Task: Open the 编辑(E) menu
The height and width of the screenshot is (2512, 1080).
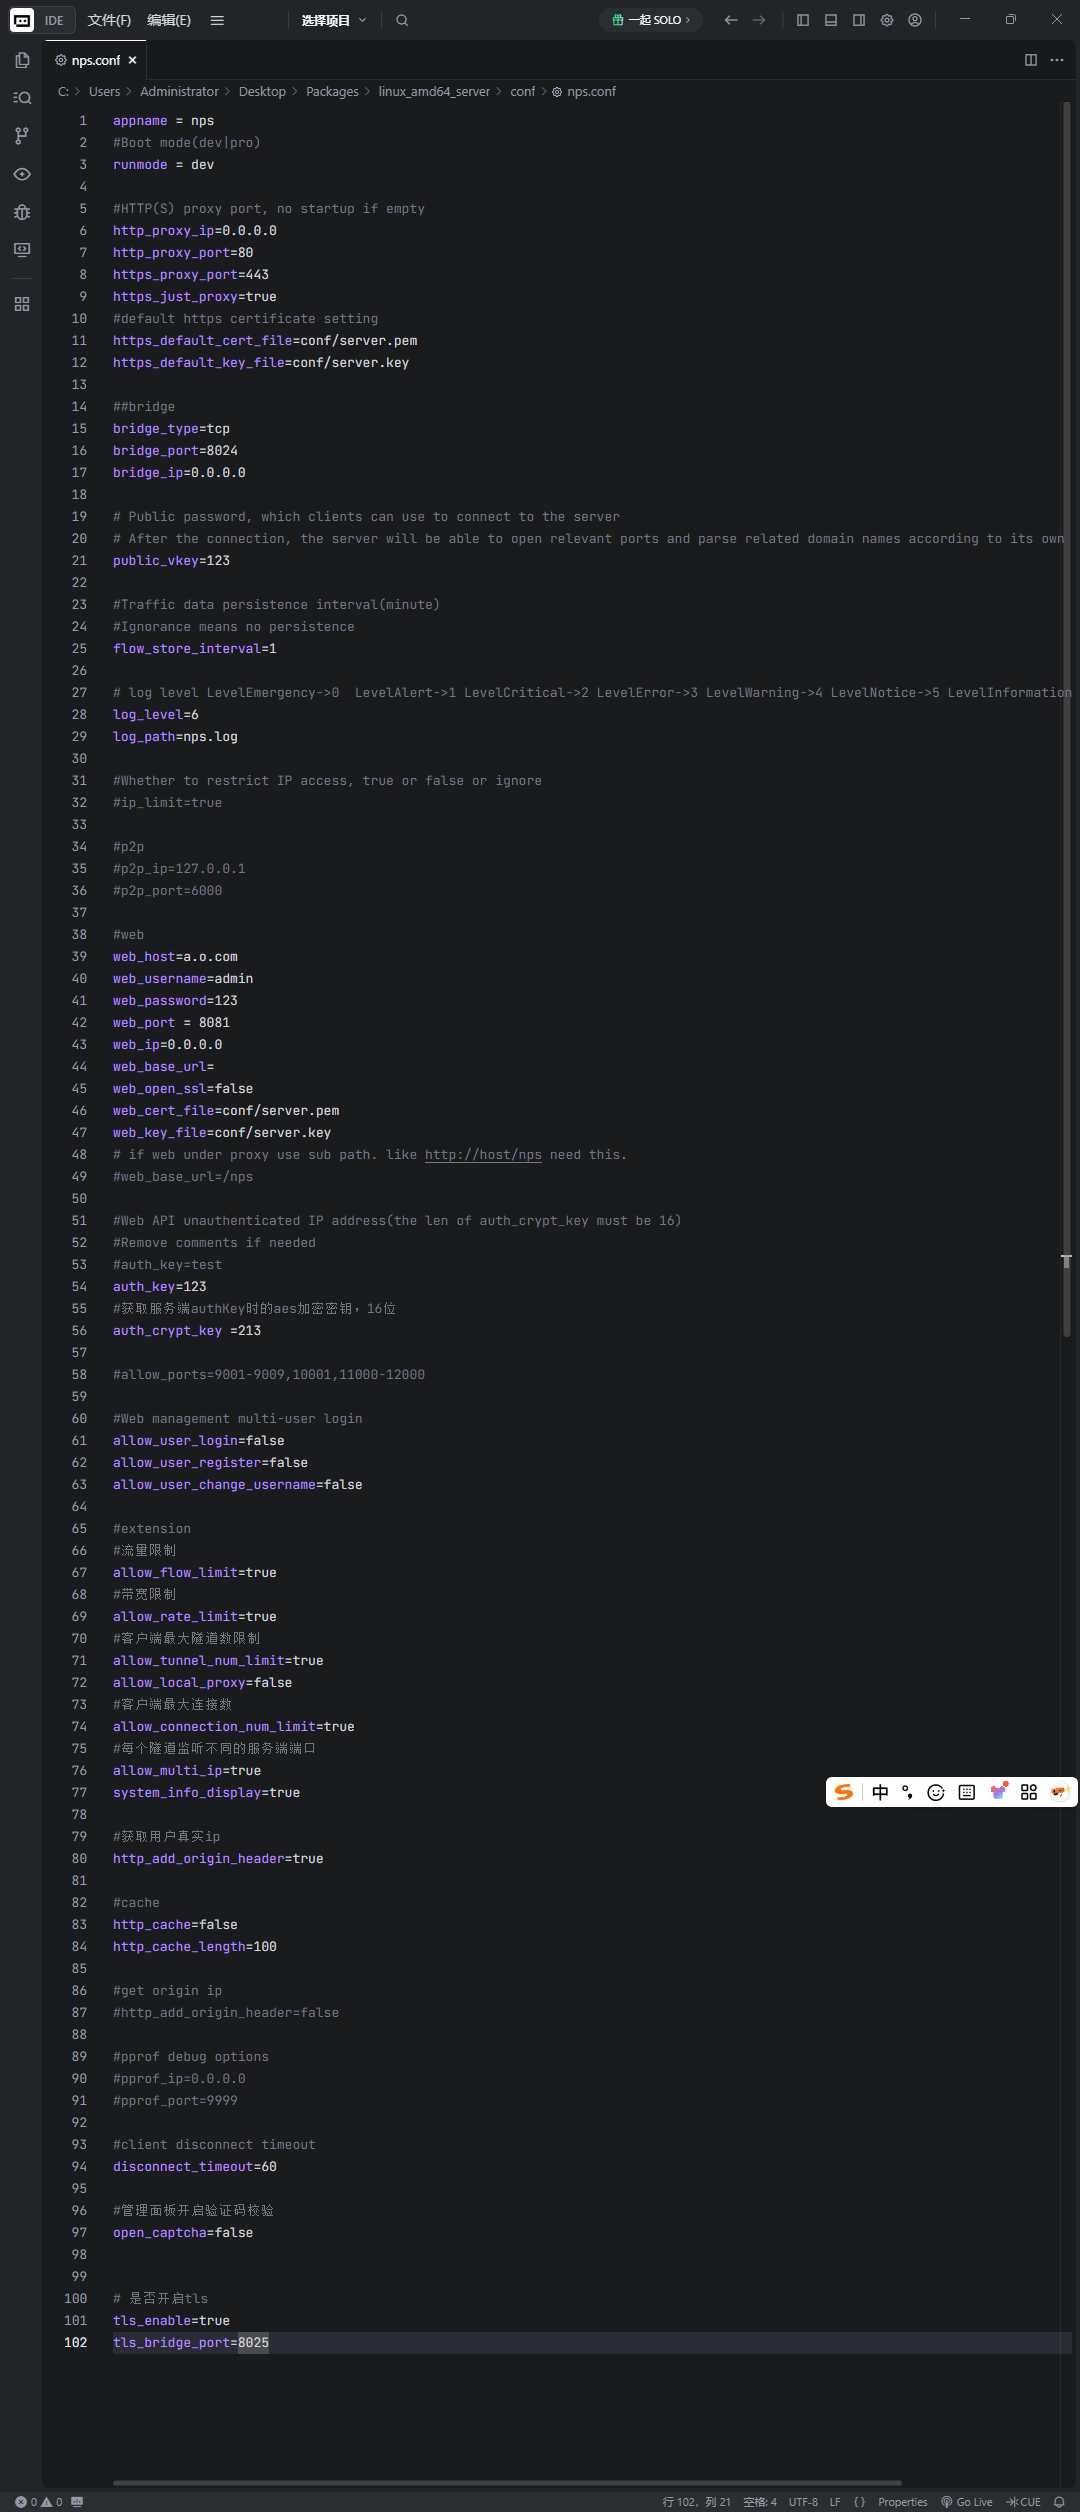Action: [x=168, y=20]
